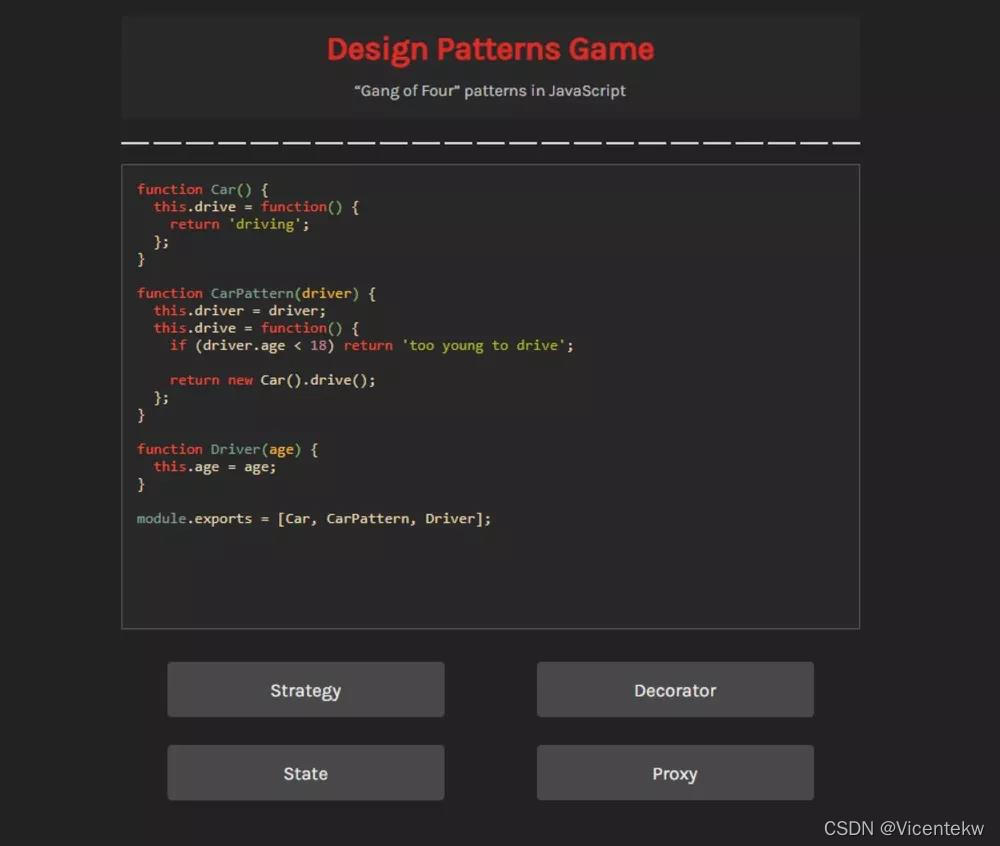The width and height of the screenshot is (1000, 846).
Task: Choose the Decorator answer button
Action: [x=675, y=689]
